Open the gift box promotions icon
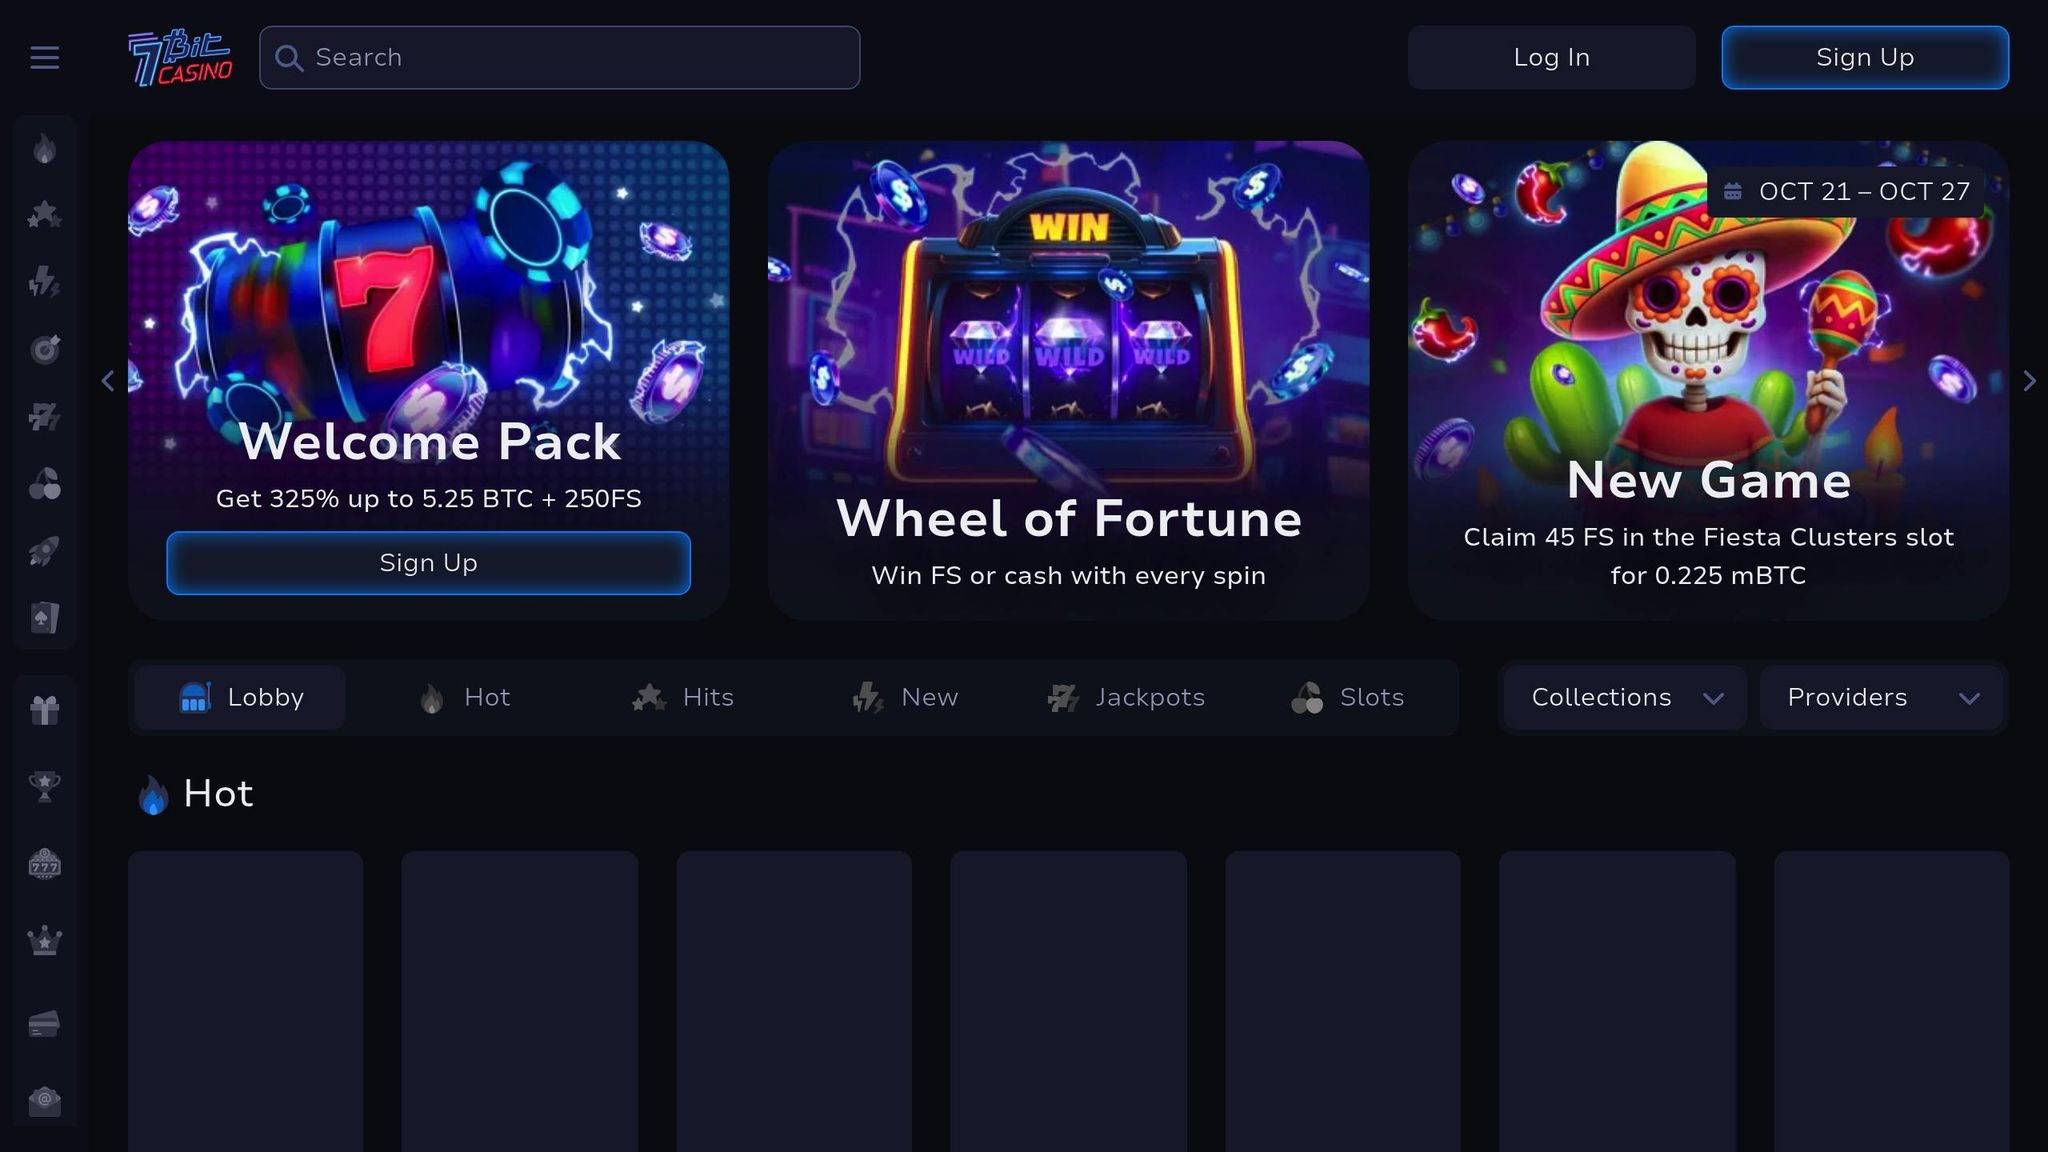 [45, 710]
